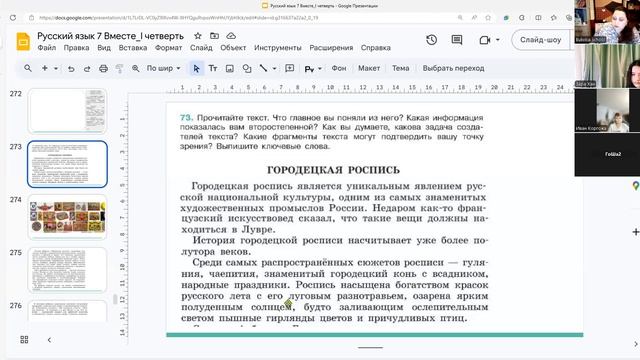Screen dimensions: 640x360
Task: Switch to grid view icon
Action: [24, 340]
